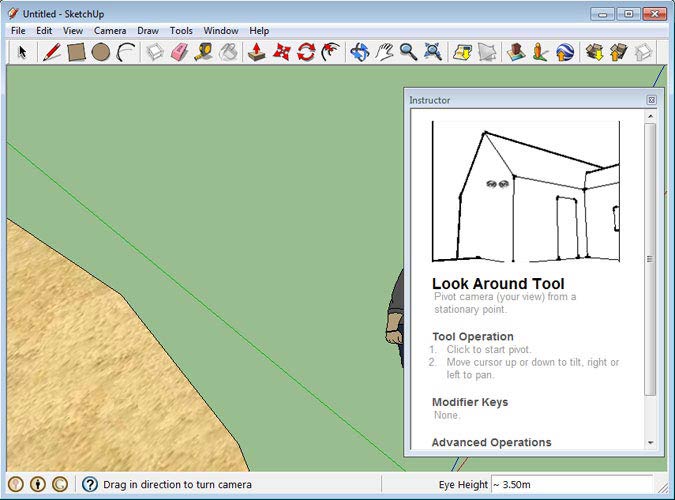675x500 pixels.
Task: Open the Tools menu
Action: [x=181, y=31]
